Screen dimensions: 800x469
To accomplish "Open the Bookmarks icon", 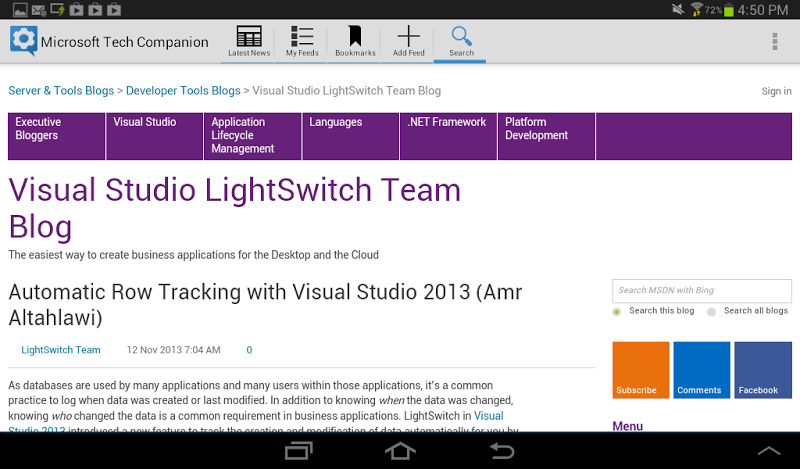I will (355, 41).
